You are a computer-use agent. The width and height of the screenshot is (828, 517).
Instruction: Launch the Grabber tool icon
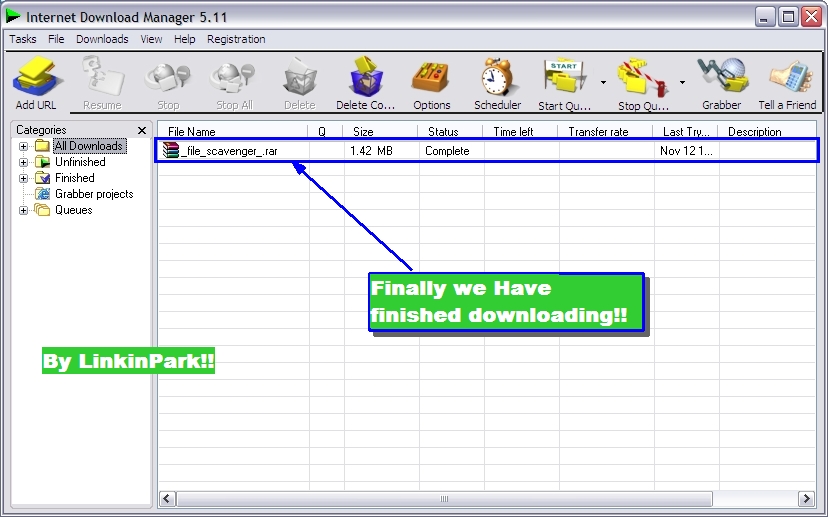click(x=722, y=77)
